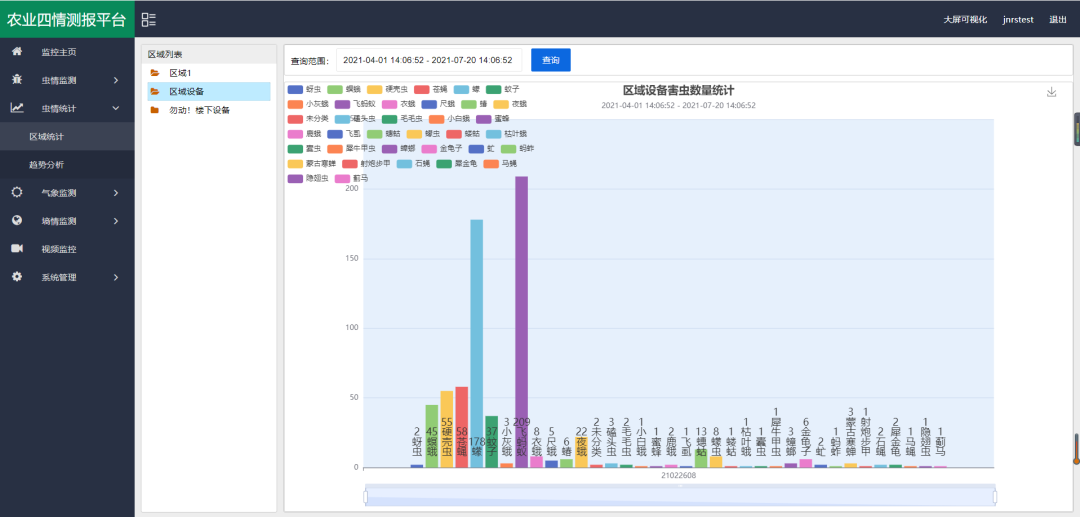1080x517 pixels.
Task: Click the folder icon of 勿动！楼下设备
Action: click(155, 109)
